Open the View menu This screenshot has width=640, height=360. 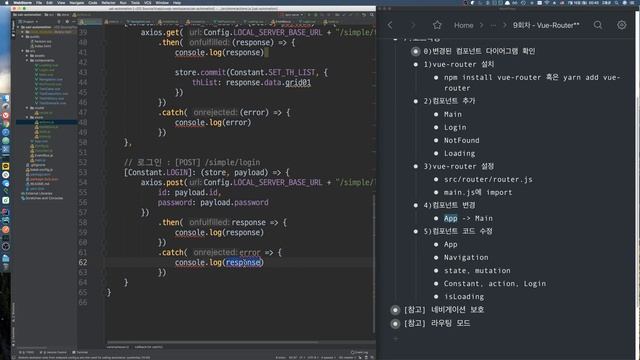61,2
